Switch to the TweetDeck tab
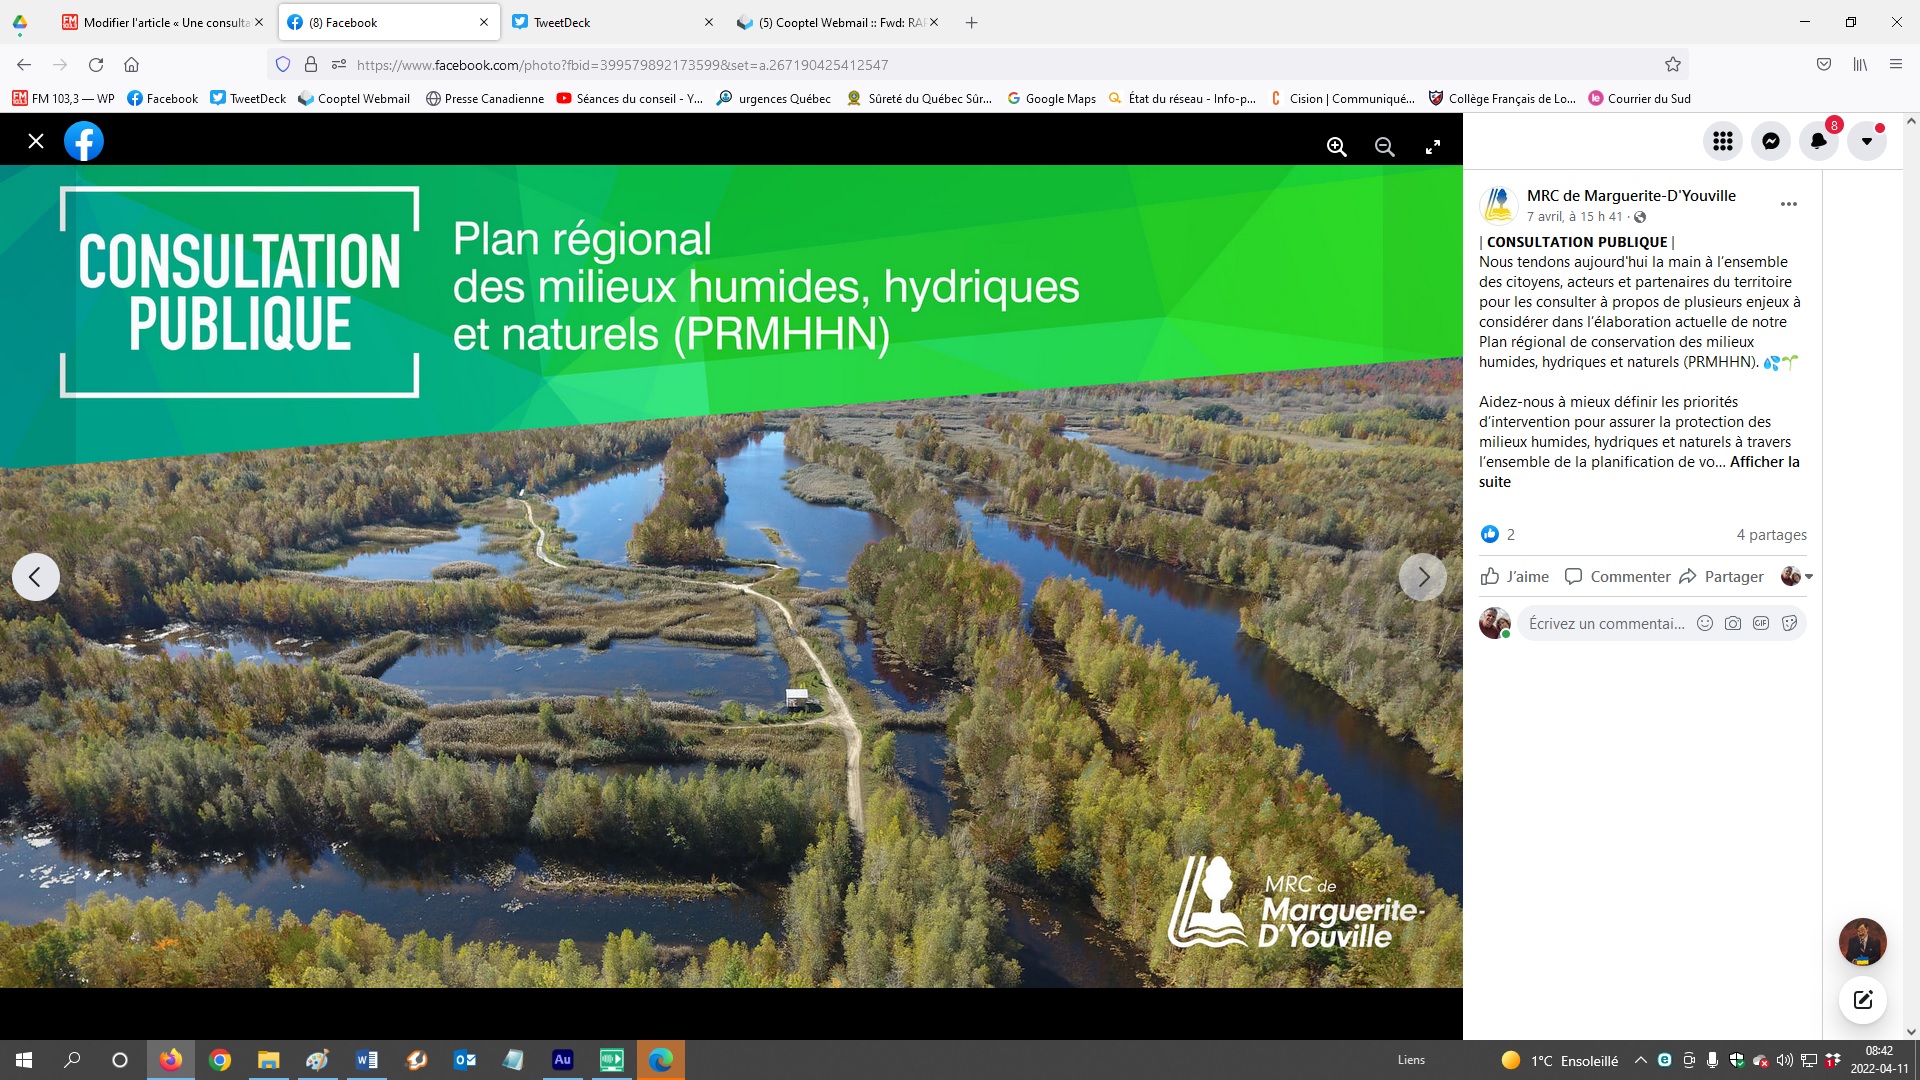The width and height of the screenshot is (1920, 1080). click(x=562, y=22)
